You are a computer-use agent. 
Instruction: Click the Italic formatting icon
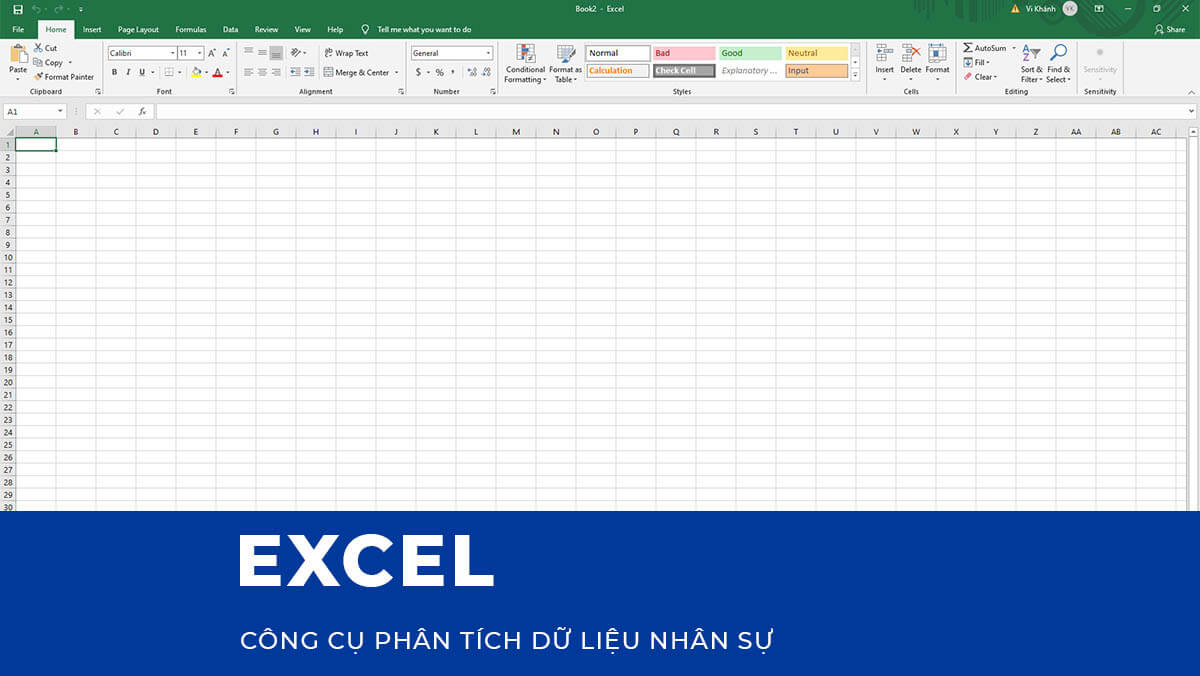[127, 72]
